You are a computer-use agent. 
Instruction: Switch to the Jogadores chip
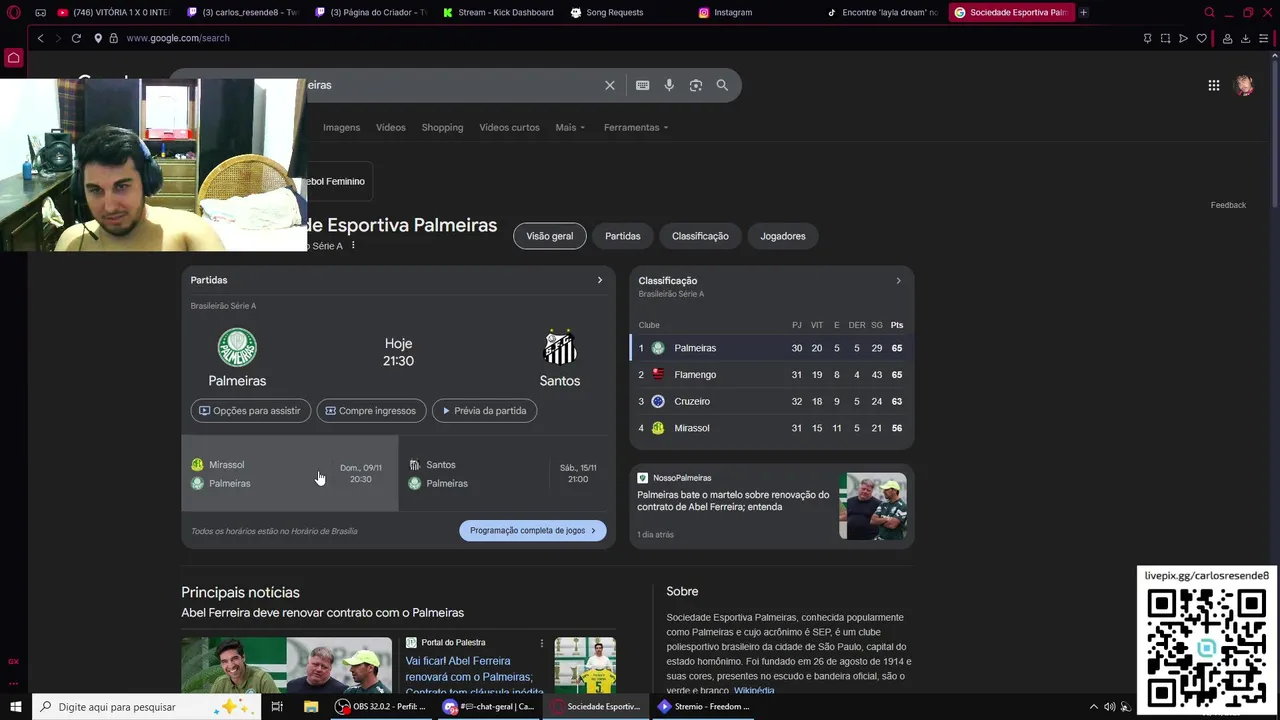[783, 236]
